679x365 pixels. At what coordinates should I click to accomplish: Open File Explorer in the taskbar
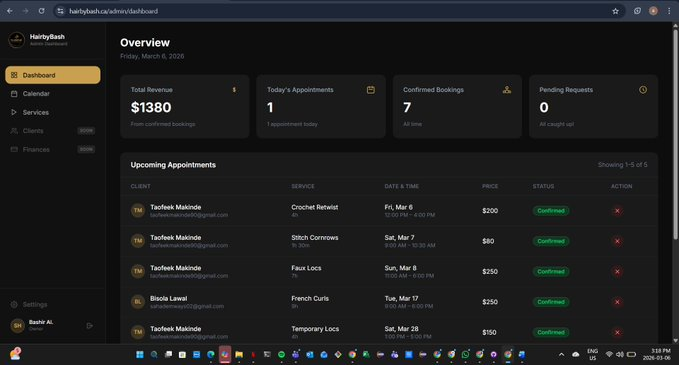[239, 355]
